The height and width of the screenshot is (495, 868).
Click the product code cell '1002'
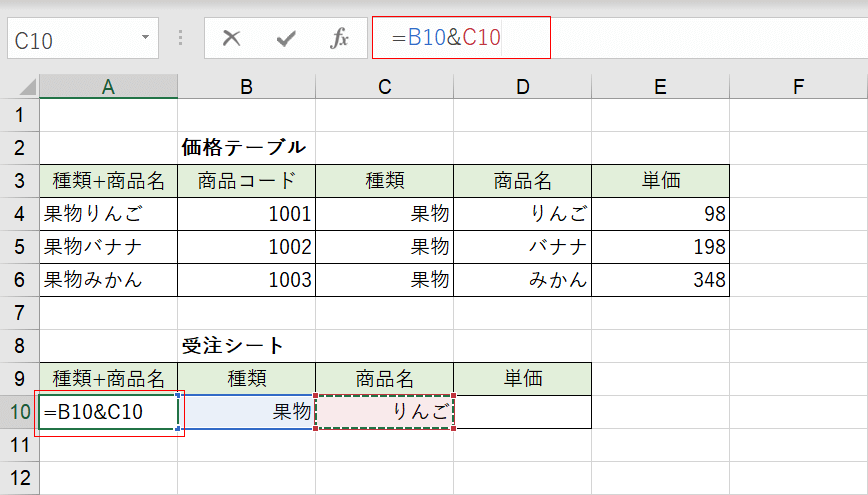[x=246, y=247]
